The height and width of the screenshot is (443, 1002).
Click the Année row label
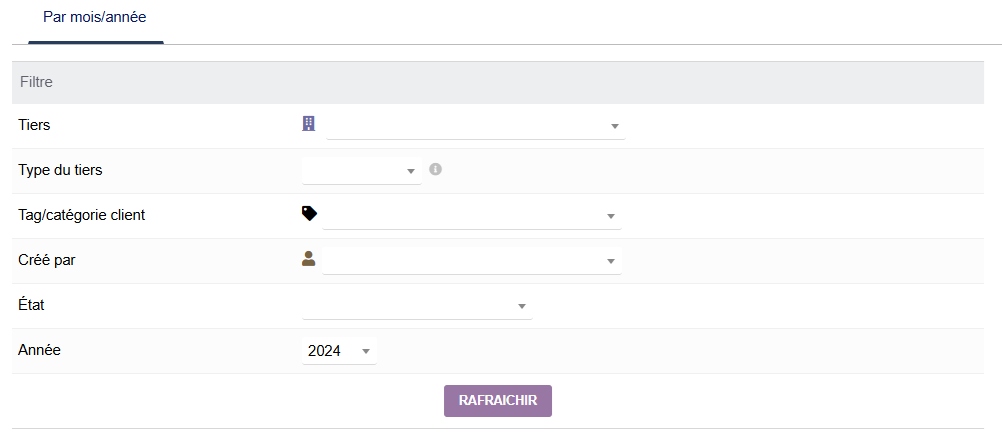click(40, 350)
